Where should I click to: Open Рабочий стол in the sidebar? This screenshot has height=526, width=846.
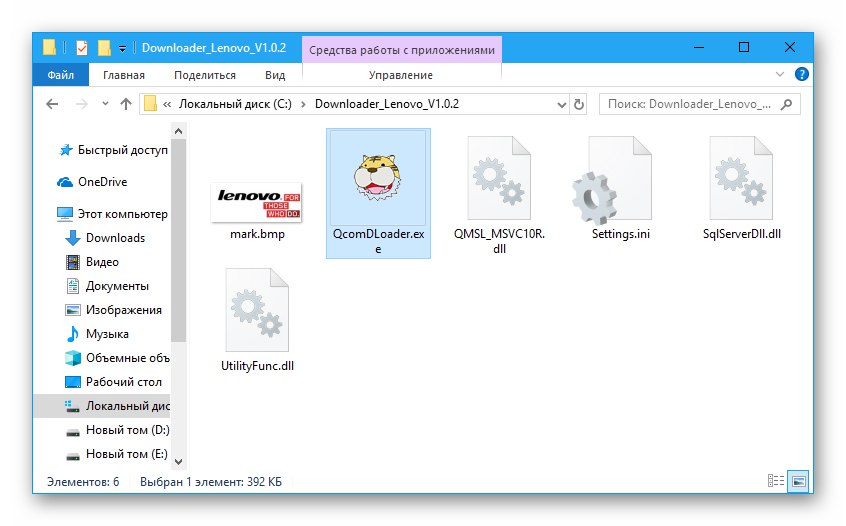click(124, 382)
